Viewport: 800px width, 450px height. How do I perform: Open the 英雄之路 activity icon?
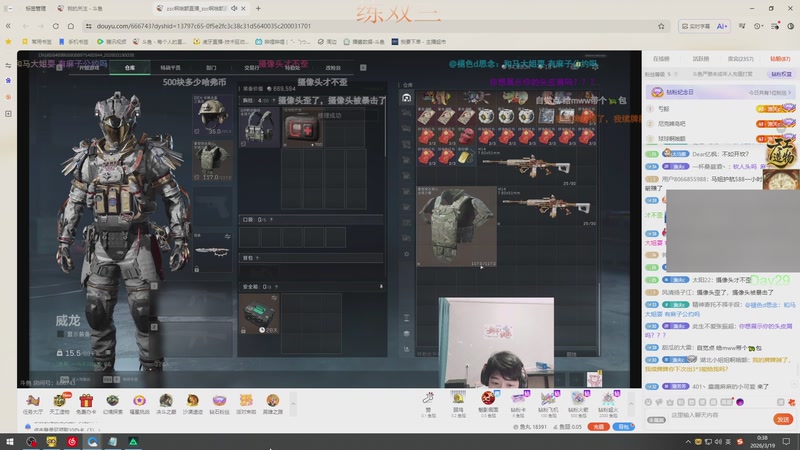pos(272,404)
